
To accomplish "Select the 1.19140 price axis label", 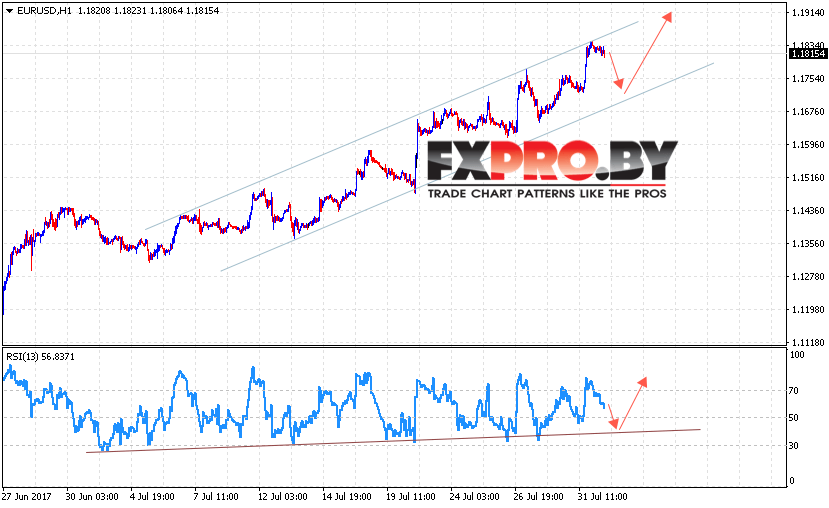I will pos(808,13).
